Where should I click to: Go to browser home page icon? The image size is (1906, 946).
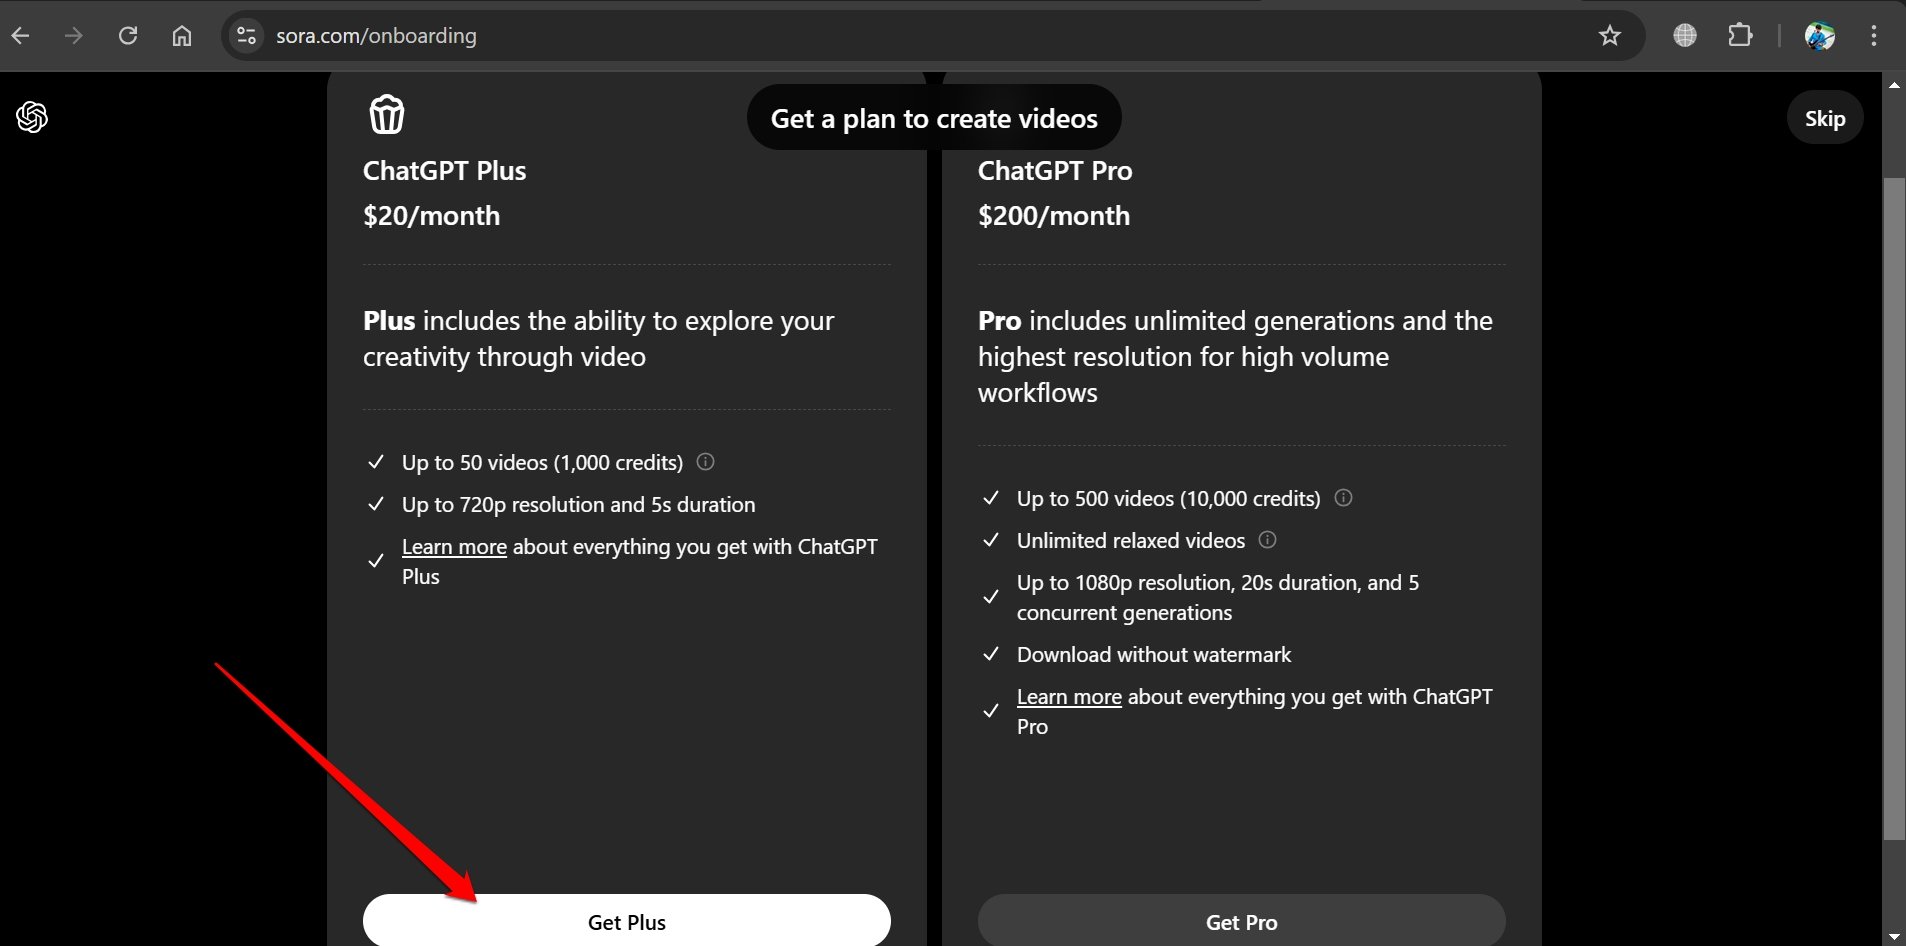pos(182,36)
